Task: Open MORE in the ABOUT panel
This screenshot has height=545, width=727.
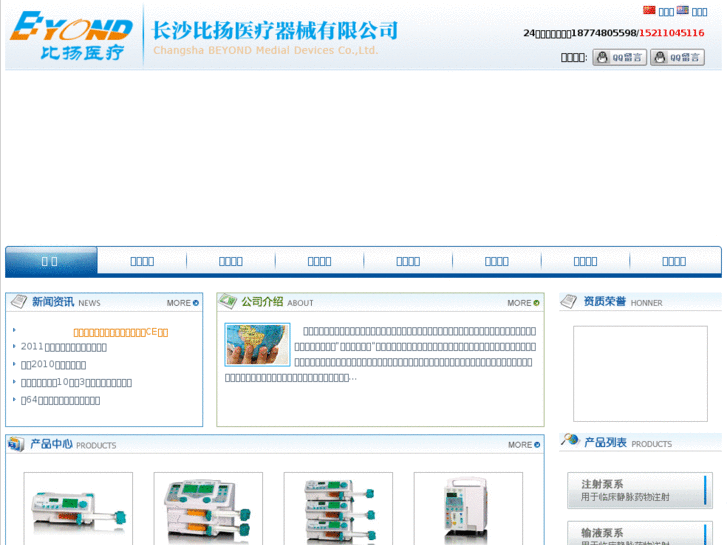Action: tap(523, 303)
